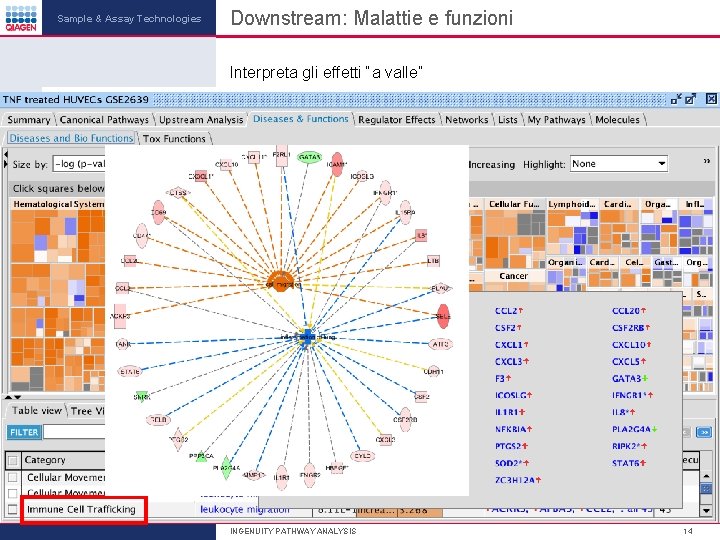The height and width of the screenshot is (540, 720).
Task: Select Immune Cell Trafficking category text
Action: 81,509
